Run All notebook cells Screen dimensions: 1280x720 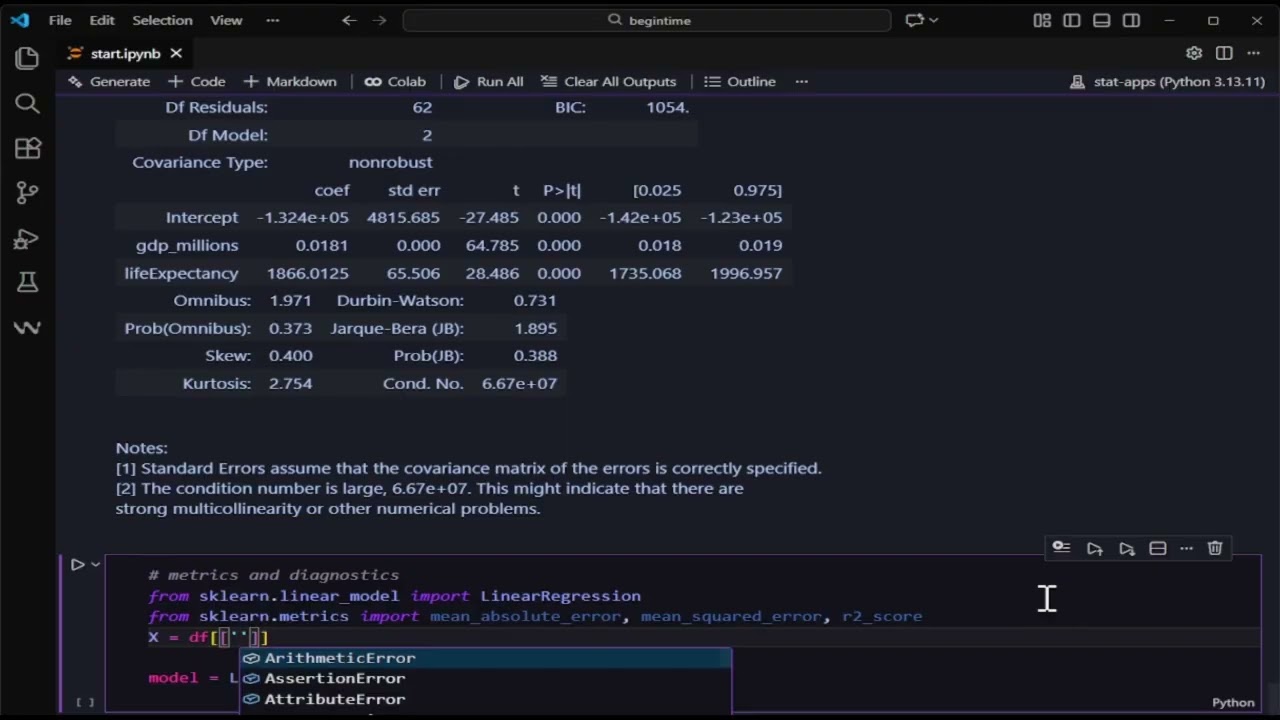(488, 81)
